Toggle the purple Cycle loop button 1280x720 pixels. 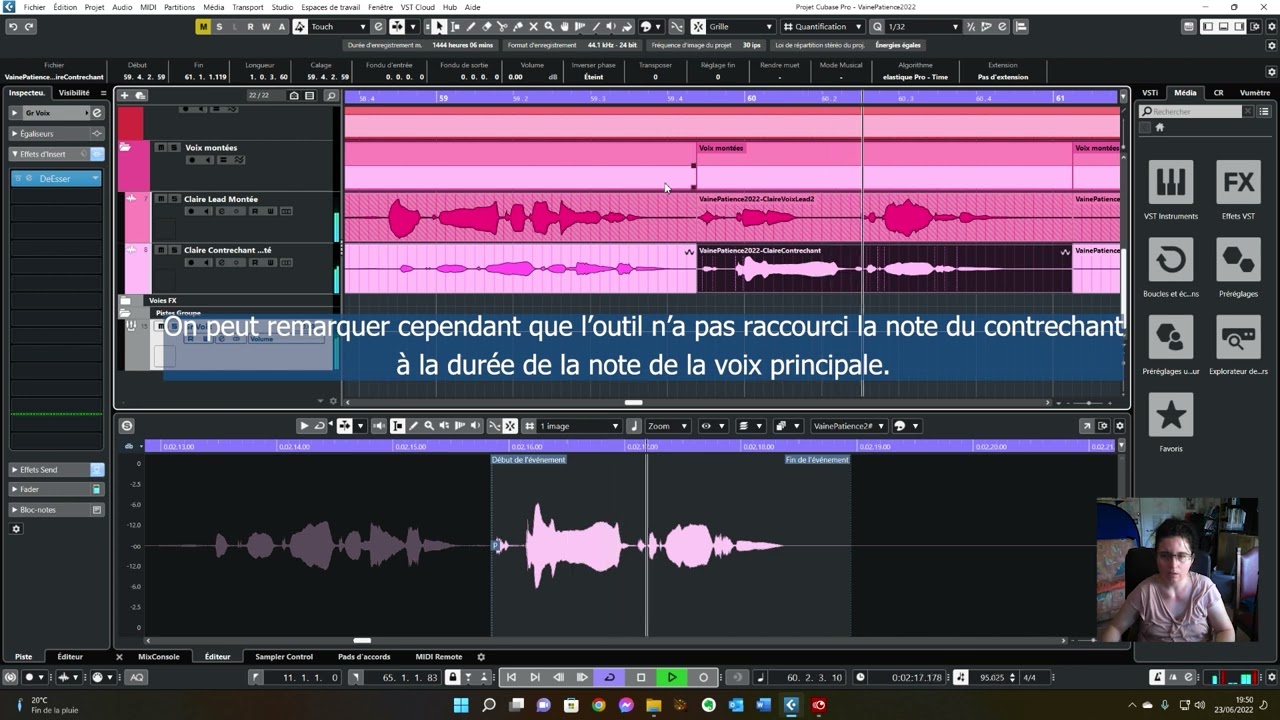pos(609,677)
